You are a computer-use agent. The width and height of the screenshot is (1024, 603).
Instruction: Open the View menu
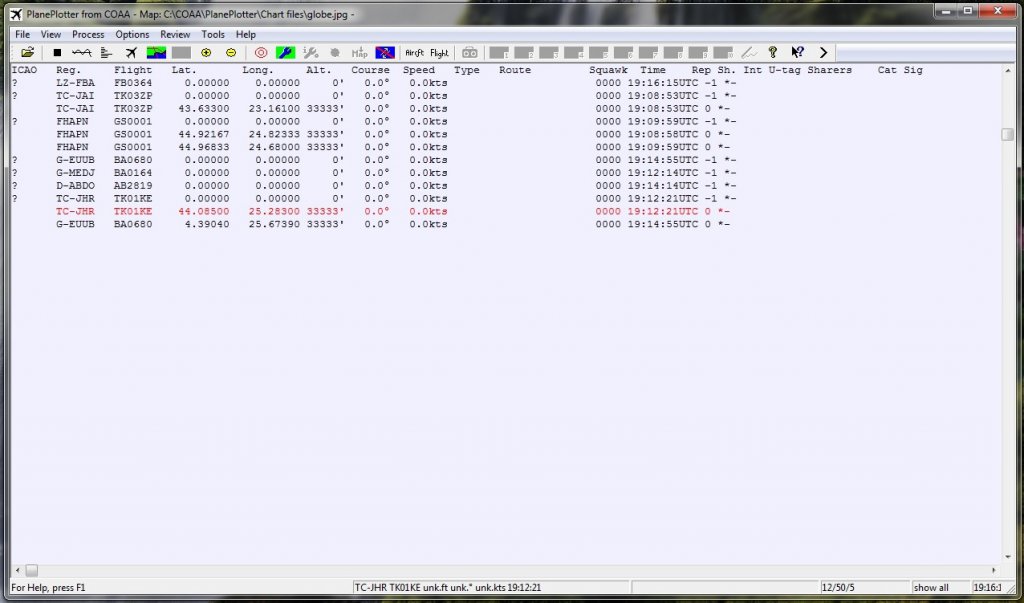[51, 35]
